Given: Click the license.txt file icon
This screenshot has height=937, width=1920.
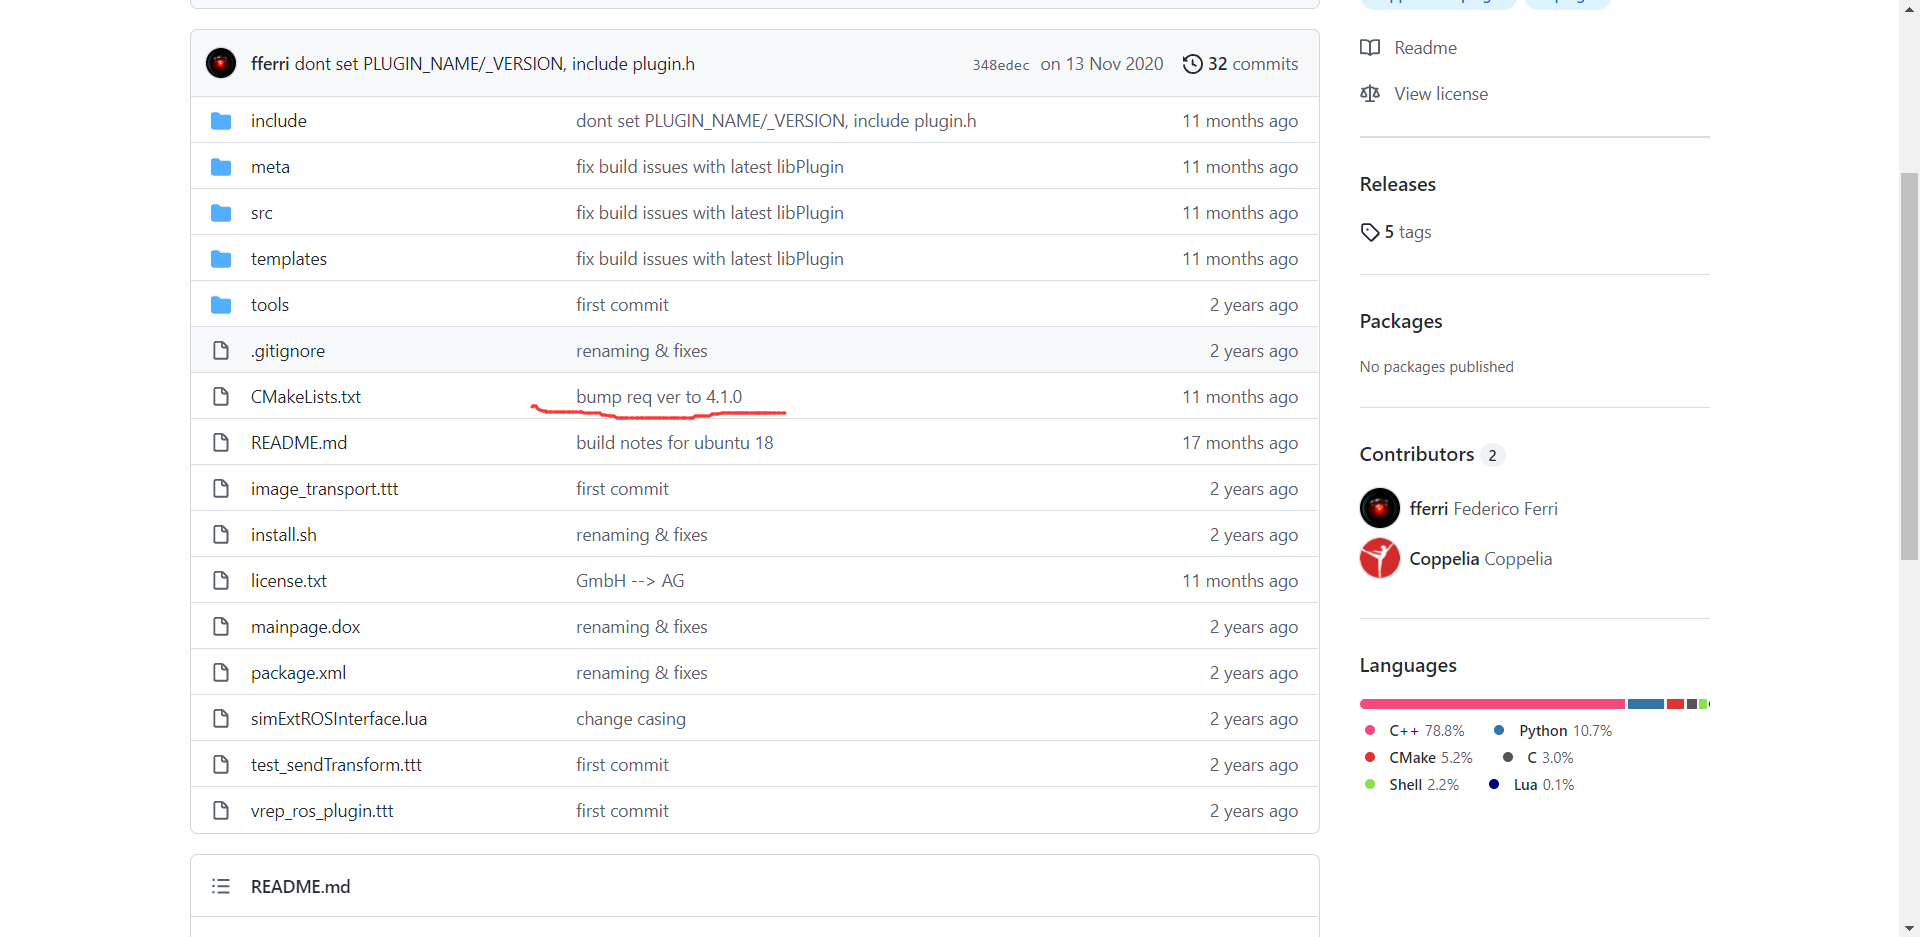Looking at the screenshot, I should (221, 581).
